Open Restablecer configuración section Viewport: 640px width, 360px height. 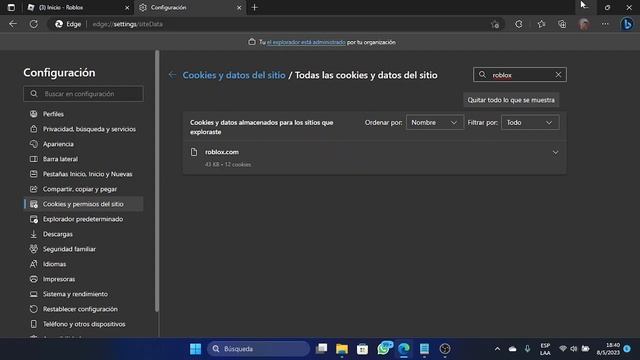coord(83,309)
